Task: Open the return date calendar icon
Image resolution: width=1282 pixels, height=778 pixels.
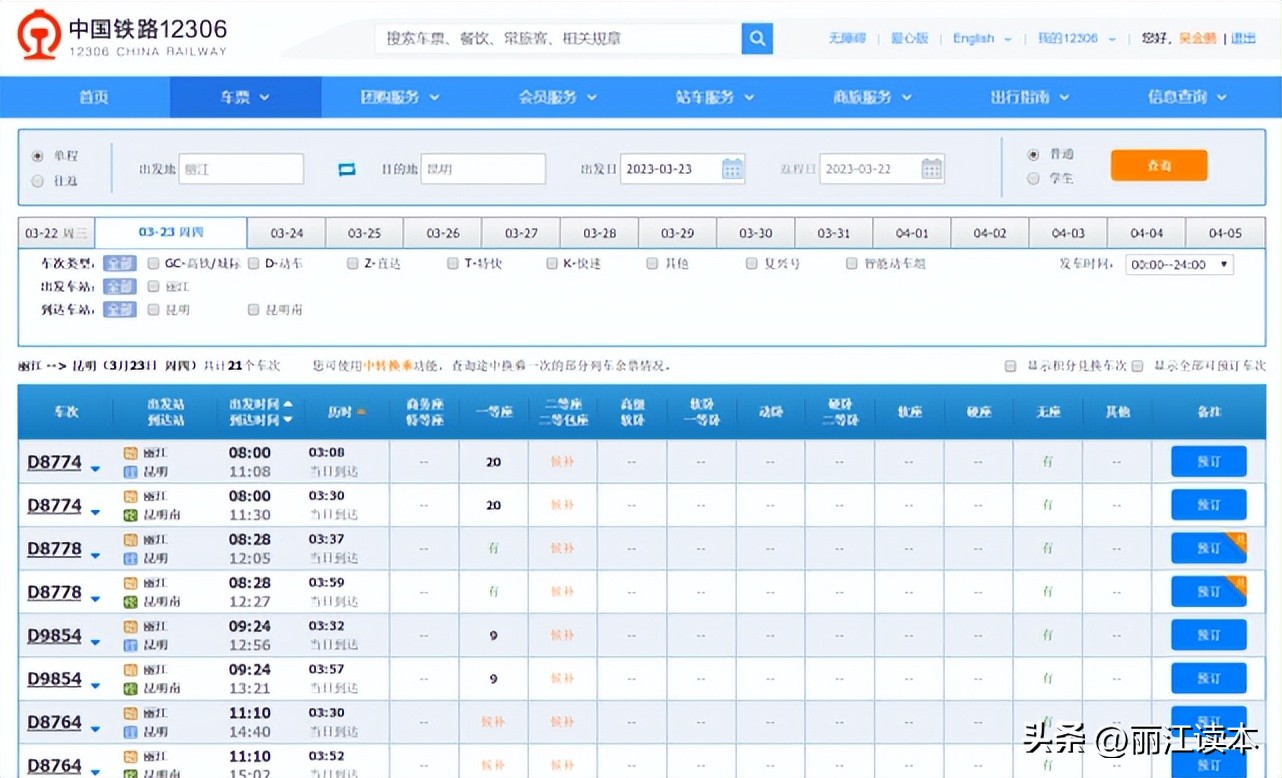Action: [x=931, y=169]
